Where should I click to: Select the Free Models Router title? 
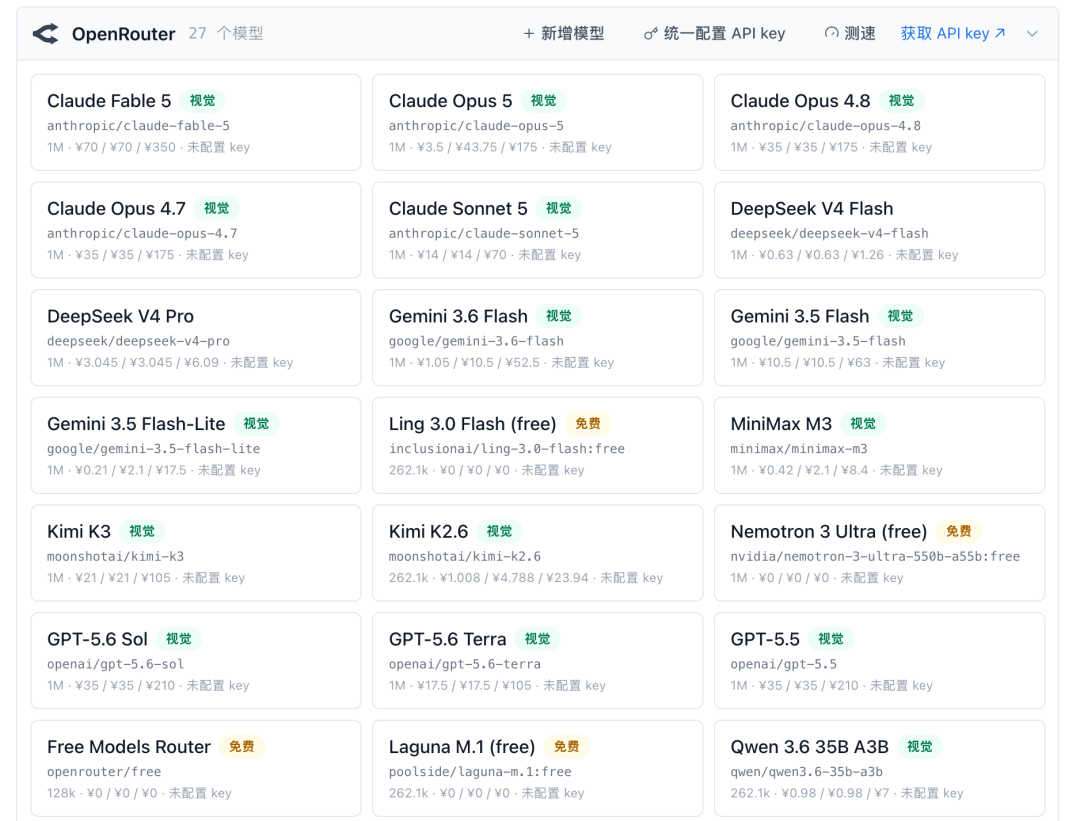click(x=129, y=747)
